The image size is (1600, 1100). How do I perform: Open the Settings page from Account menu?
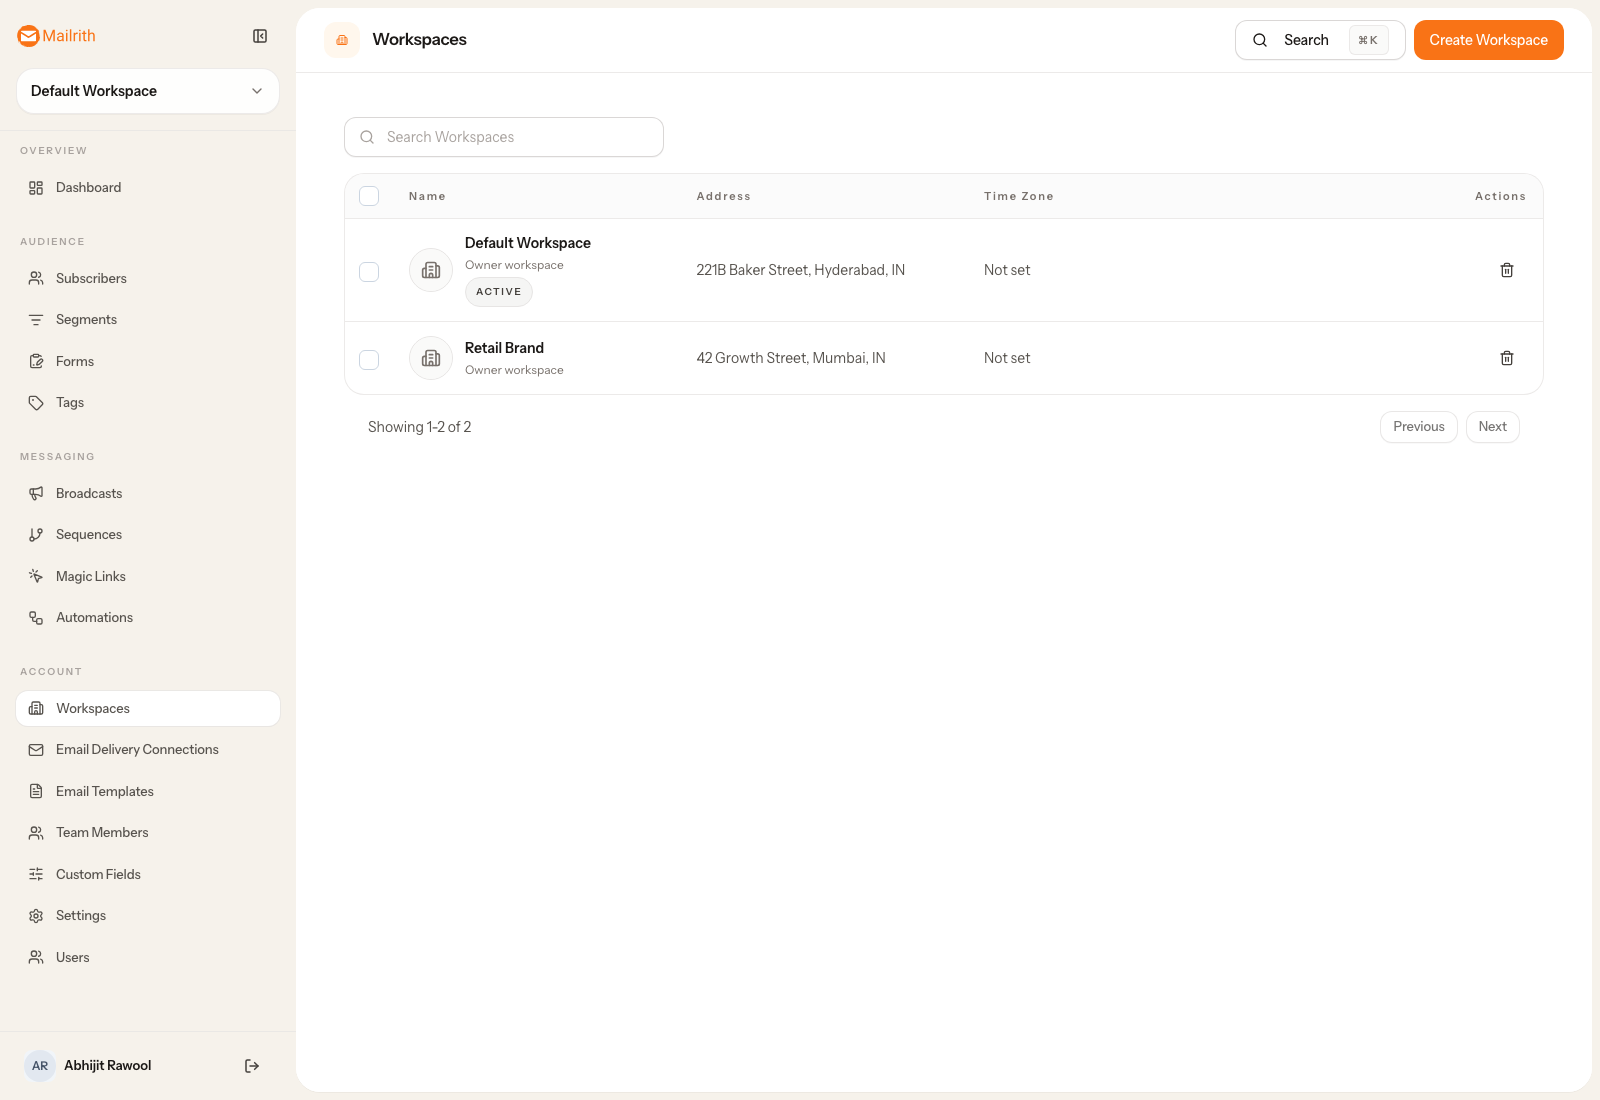pyautogui.click(x=81, y=915)
